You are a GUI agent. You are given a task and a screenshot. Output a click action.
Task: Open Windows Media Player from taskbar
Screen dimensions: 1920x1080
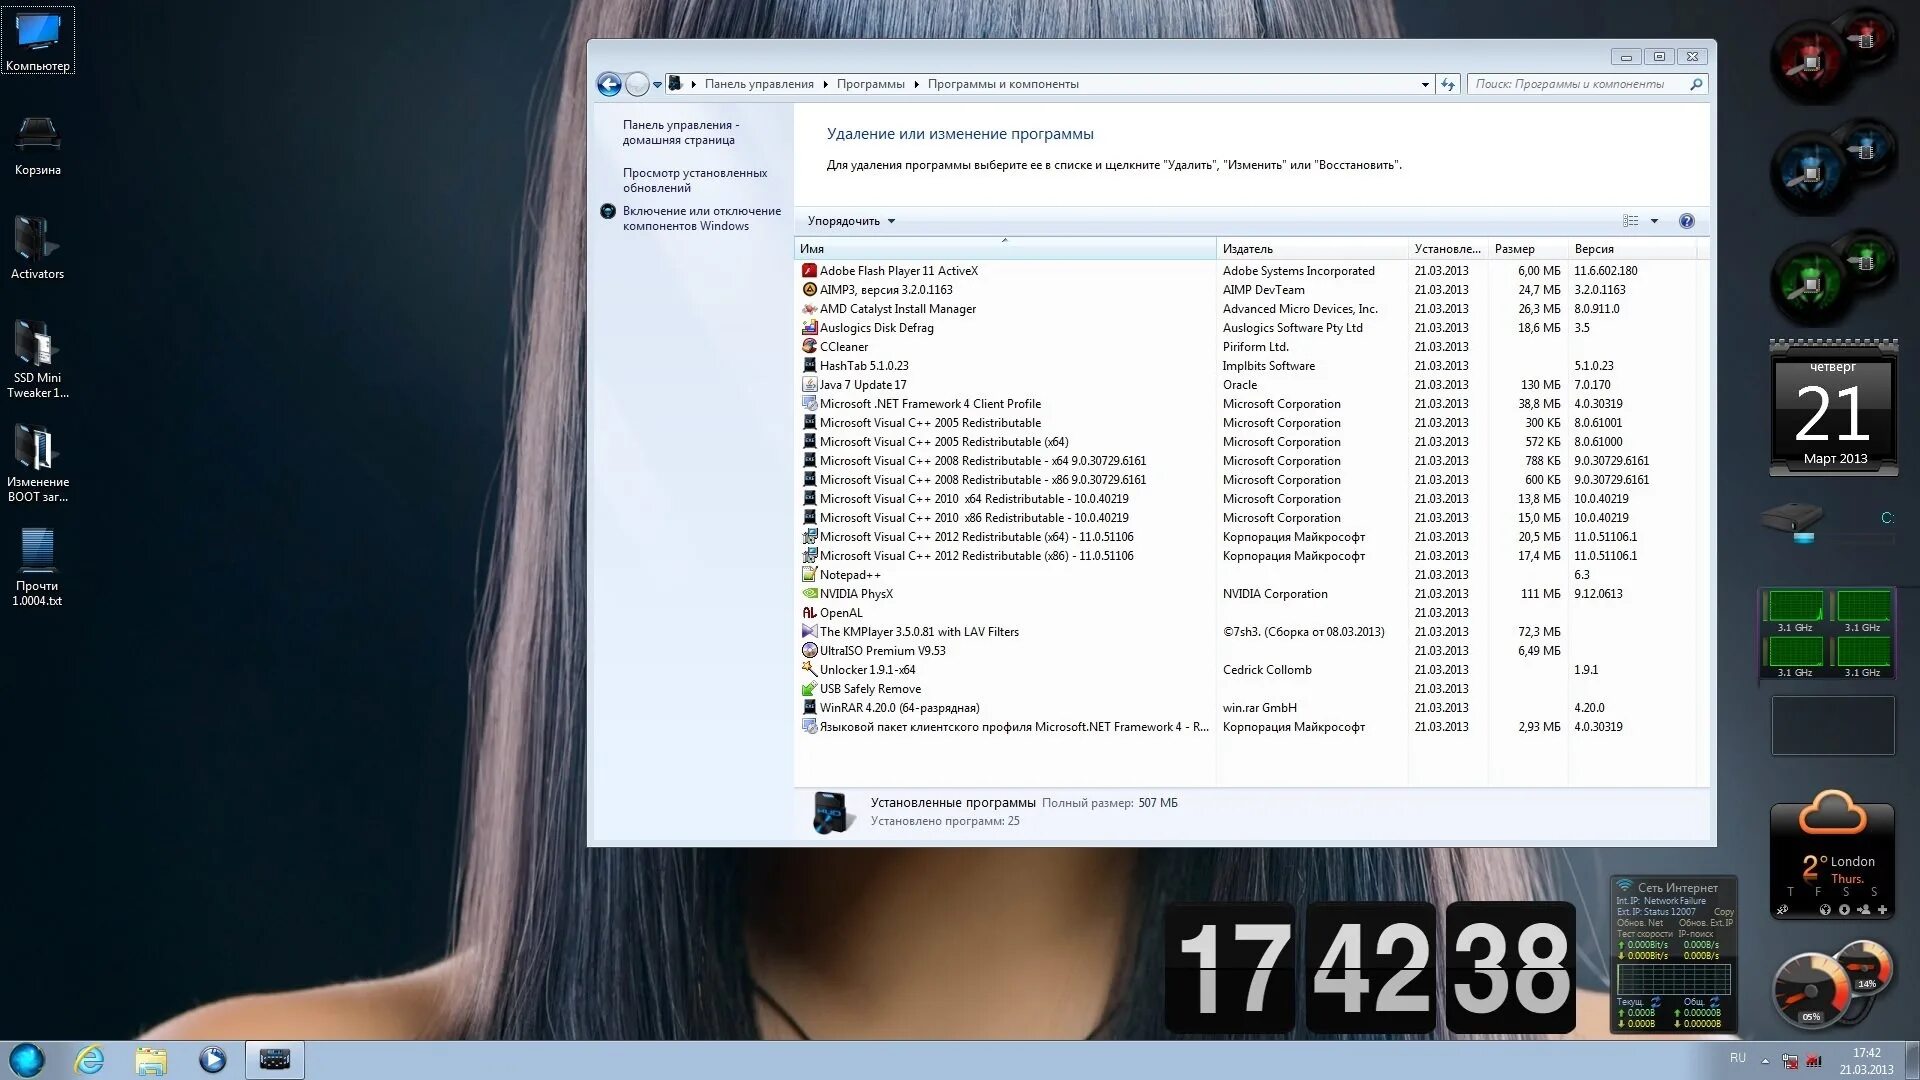click(x=212, y=1060)
